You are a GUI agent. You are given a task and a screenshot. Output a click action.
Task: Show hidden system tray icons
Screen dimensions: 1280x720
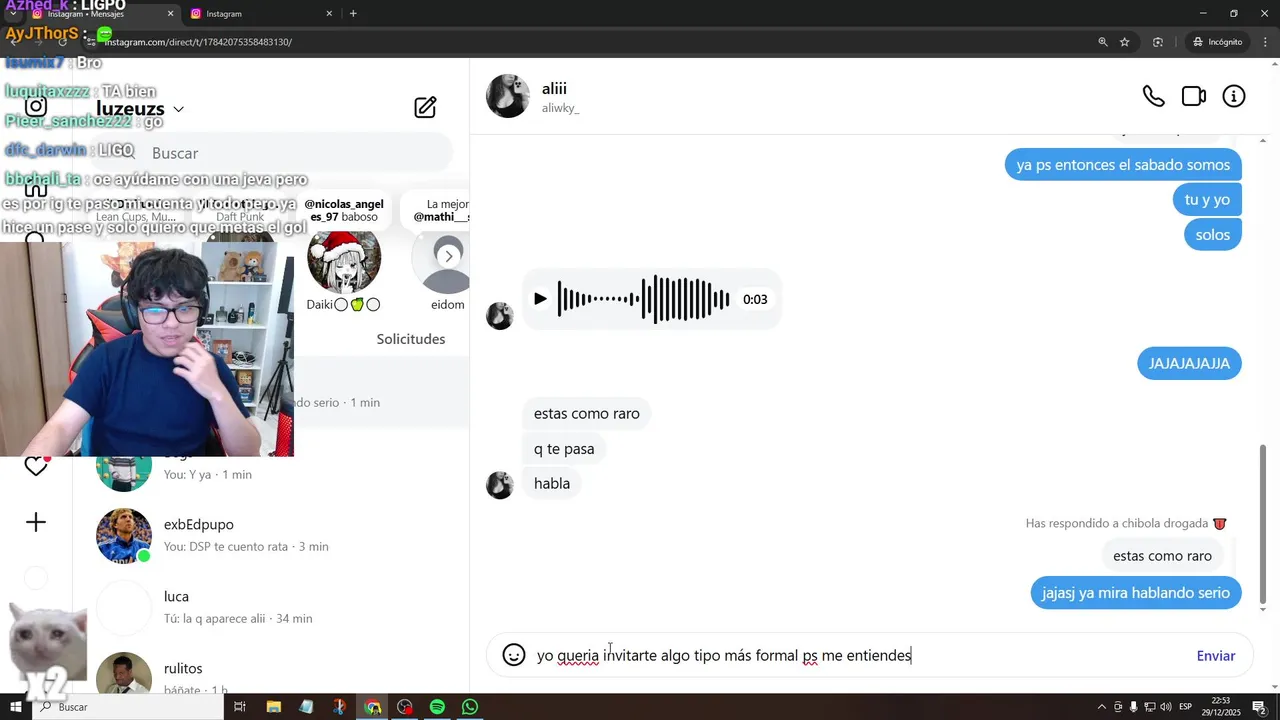[1102, 707]
